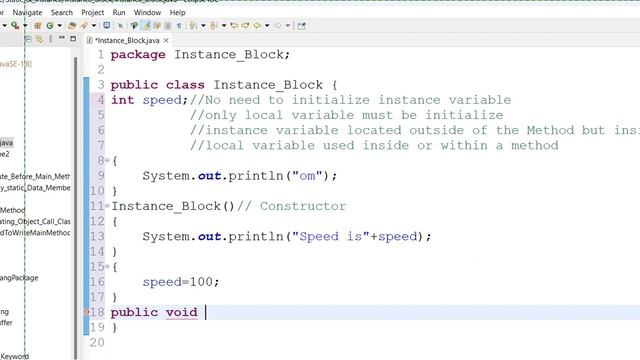Image resolution: width=640 pixels, height=360 pixels.
Task: Click the green New Java Class icon
Action: (x=50, y=25)
